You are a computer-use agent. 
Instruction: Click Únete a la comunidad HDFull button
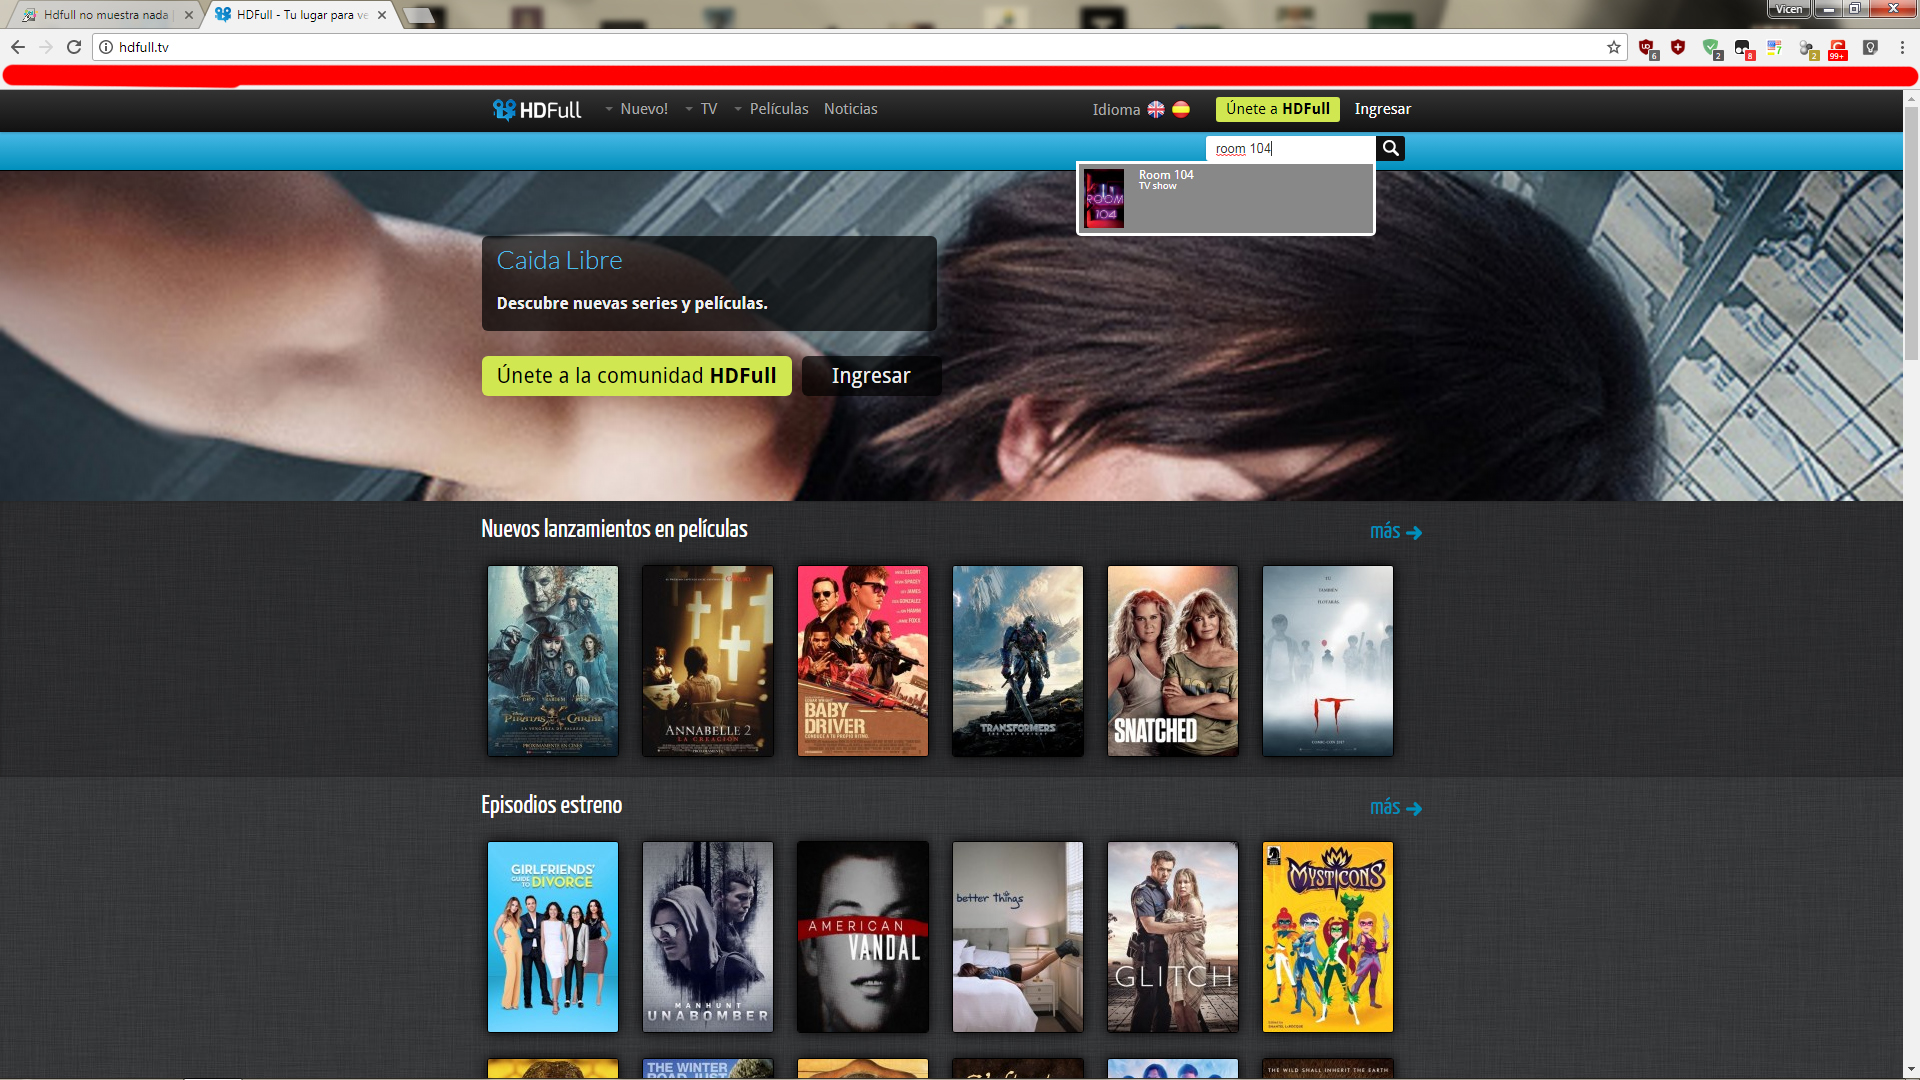pyautogui.click(x=637, y=376)
